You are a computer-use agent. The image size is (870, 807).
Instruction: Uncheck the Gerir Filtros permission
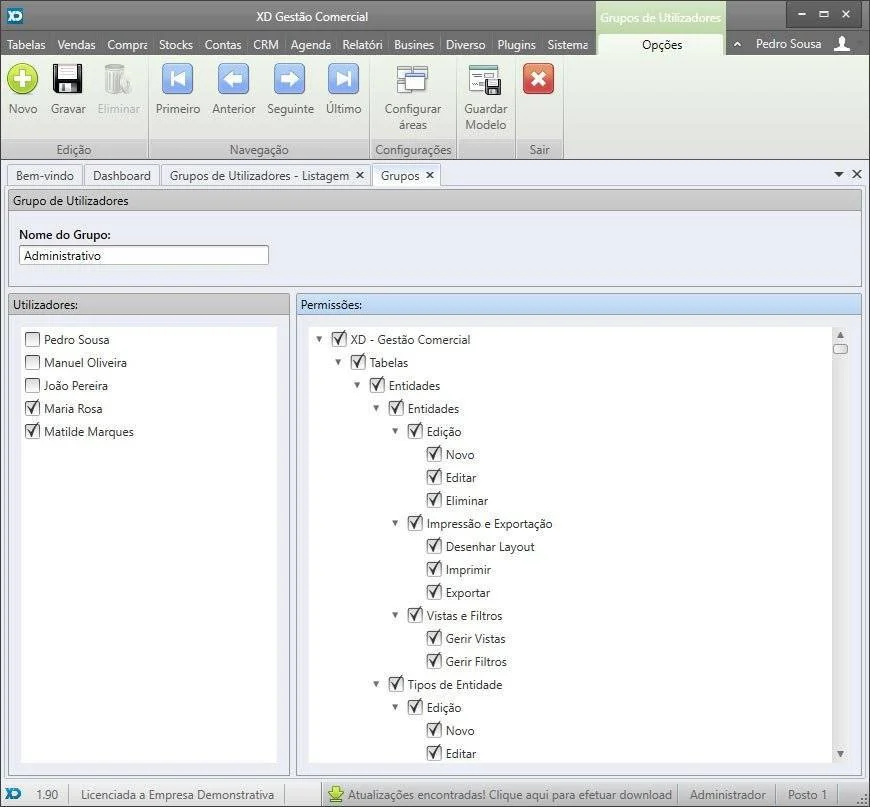434,662
